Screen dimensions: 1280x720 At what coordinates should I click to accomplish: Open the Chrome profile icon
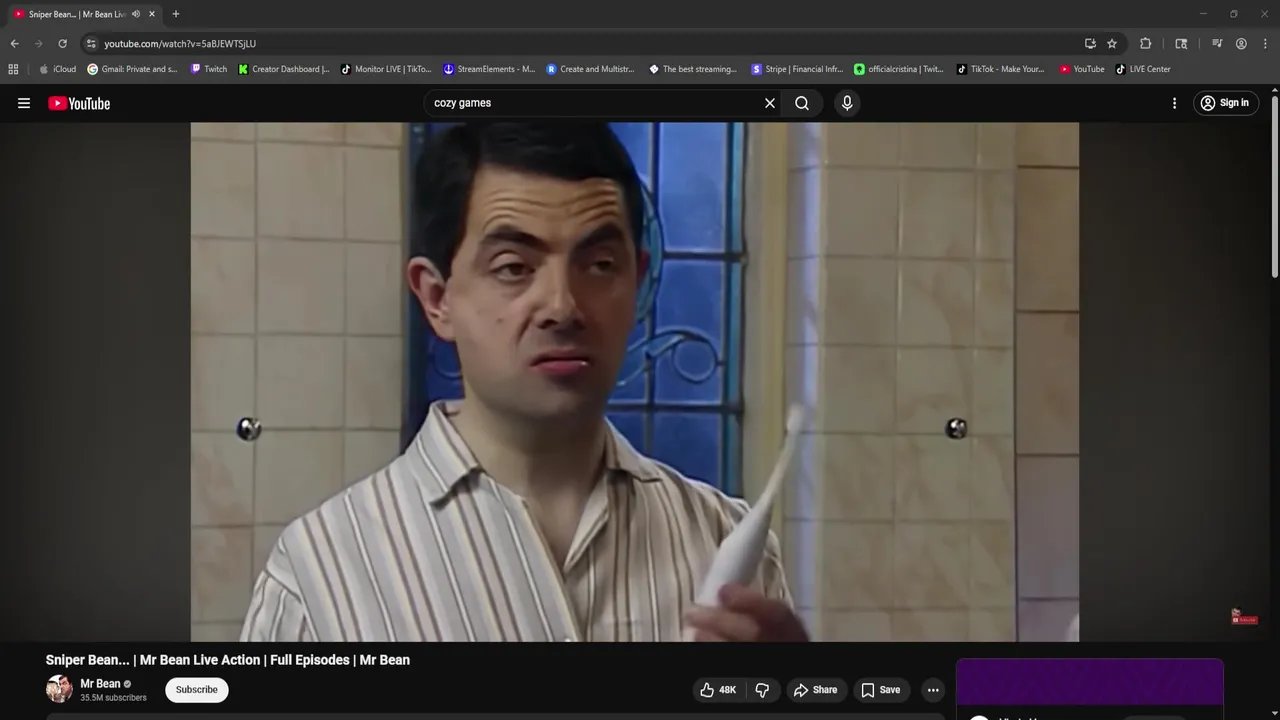1241,44
